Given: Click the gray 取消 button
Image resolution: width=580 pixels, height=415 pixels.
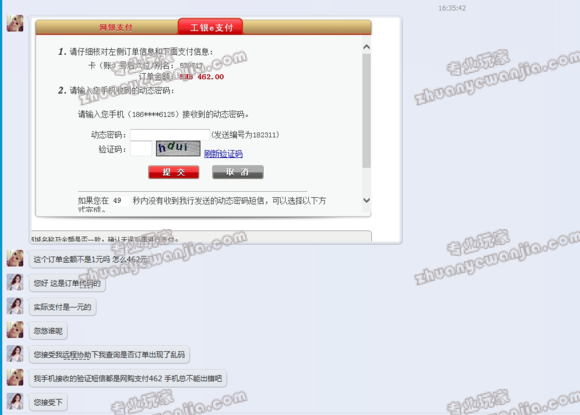Looking at the screenshot, I should pos(237,172).
